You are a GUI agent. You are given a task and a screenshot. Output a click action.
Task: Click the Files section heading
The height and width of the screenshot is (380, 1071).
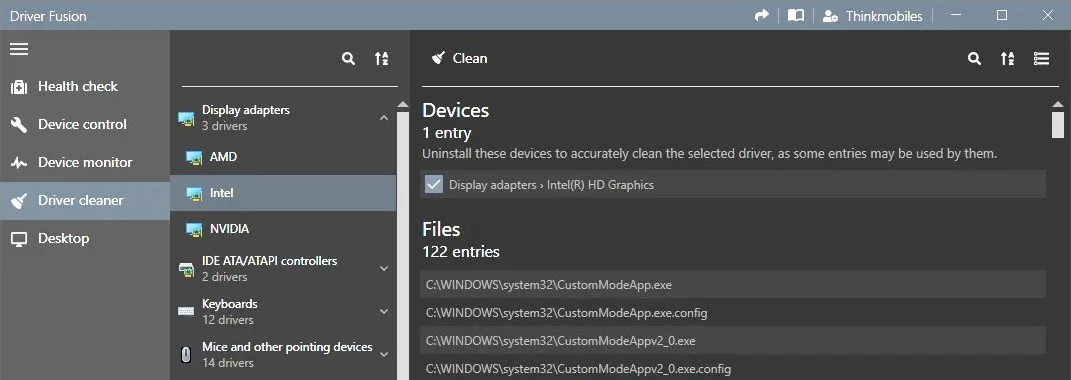point(441,229)
